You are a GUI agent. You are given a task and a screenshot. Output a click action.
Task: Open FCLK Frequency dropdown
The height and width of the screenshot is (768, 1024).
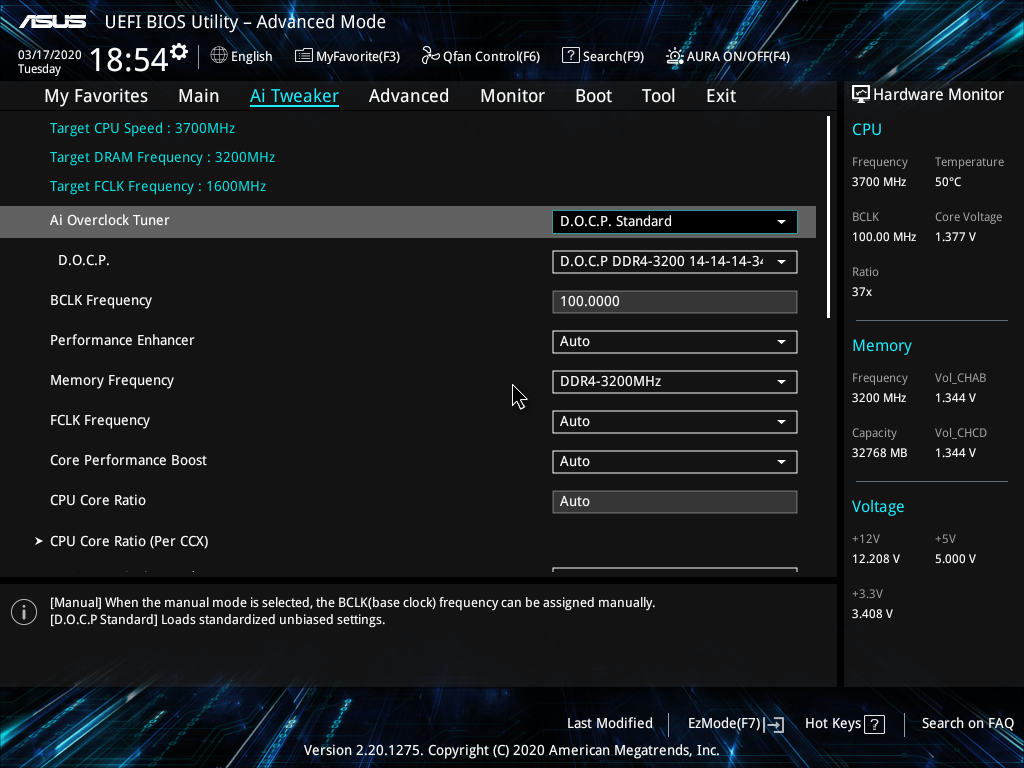tap(675, 422)
